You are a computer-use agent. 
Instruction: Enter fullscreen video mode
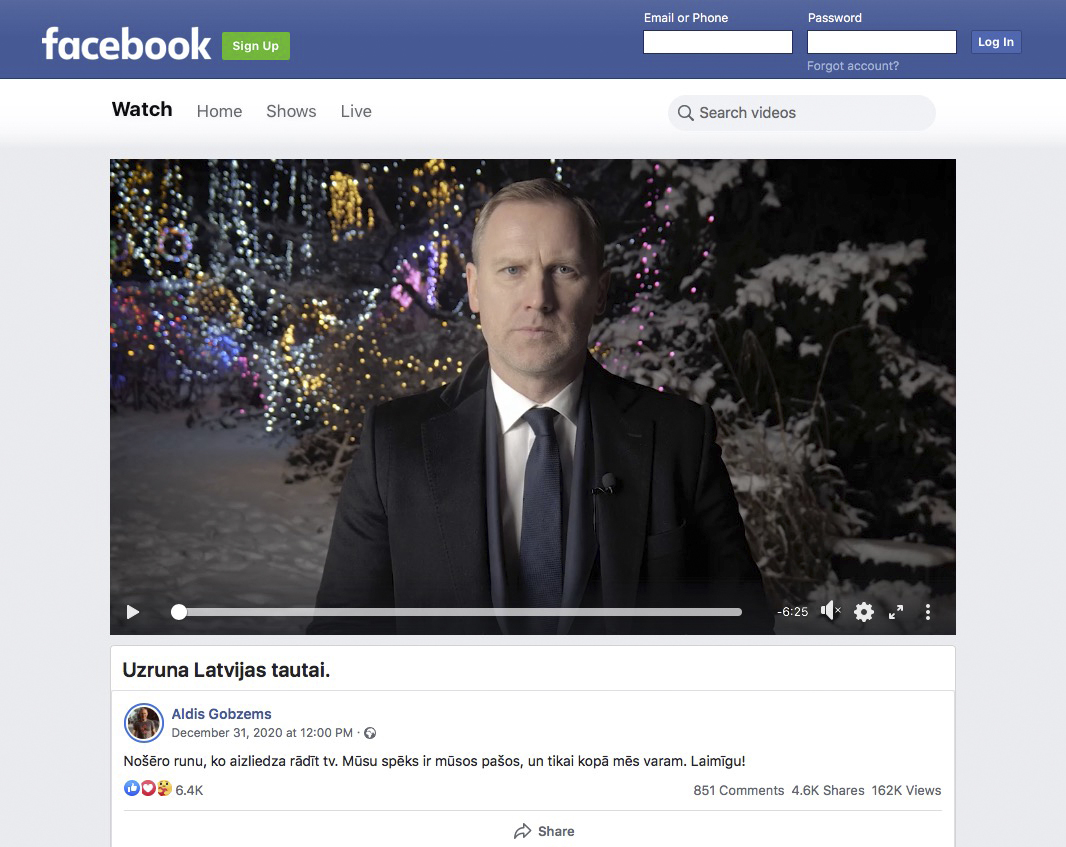tap(896, 612)
